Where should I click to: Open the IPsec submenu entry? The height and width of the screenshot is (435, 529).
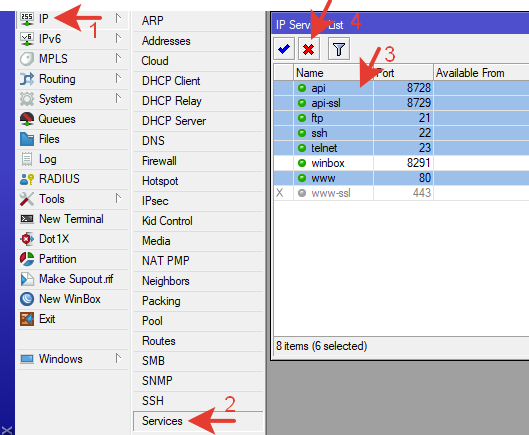click(198, 201)
